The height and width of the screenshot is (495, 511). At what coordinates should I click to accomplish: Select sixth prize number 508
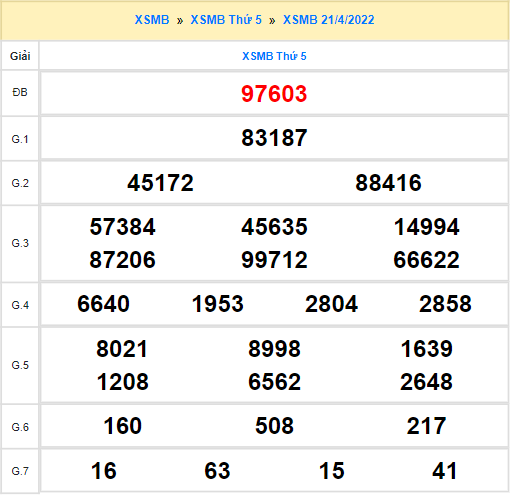click(x=274, y=426)
